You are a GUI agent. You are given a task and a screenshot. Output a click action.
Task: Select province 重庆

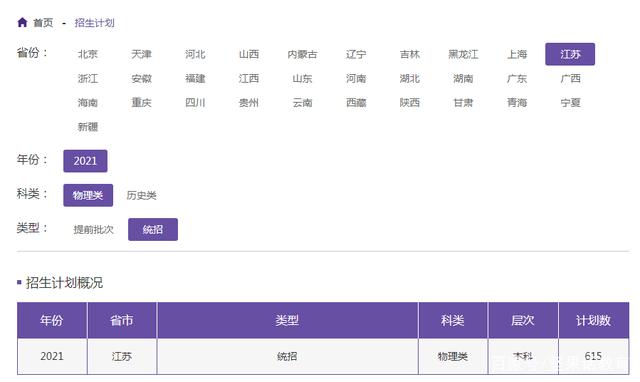click(x=142, y=102)
